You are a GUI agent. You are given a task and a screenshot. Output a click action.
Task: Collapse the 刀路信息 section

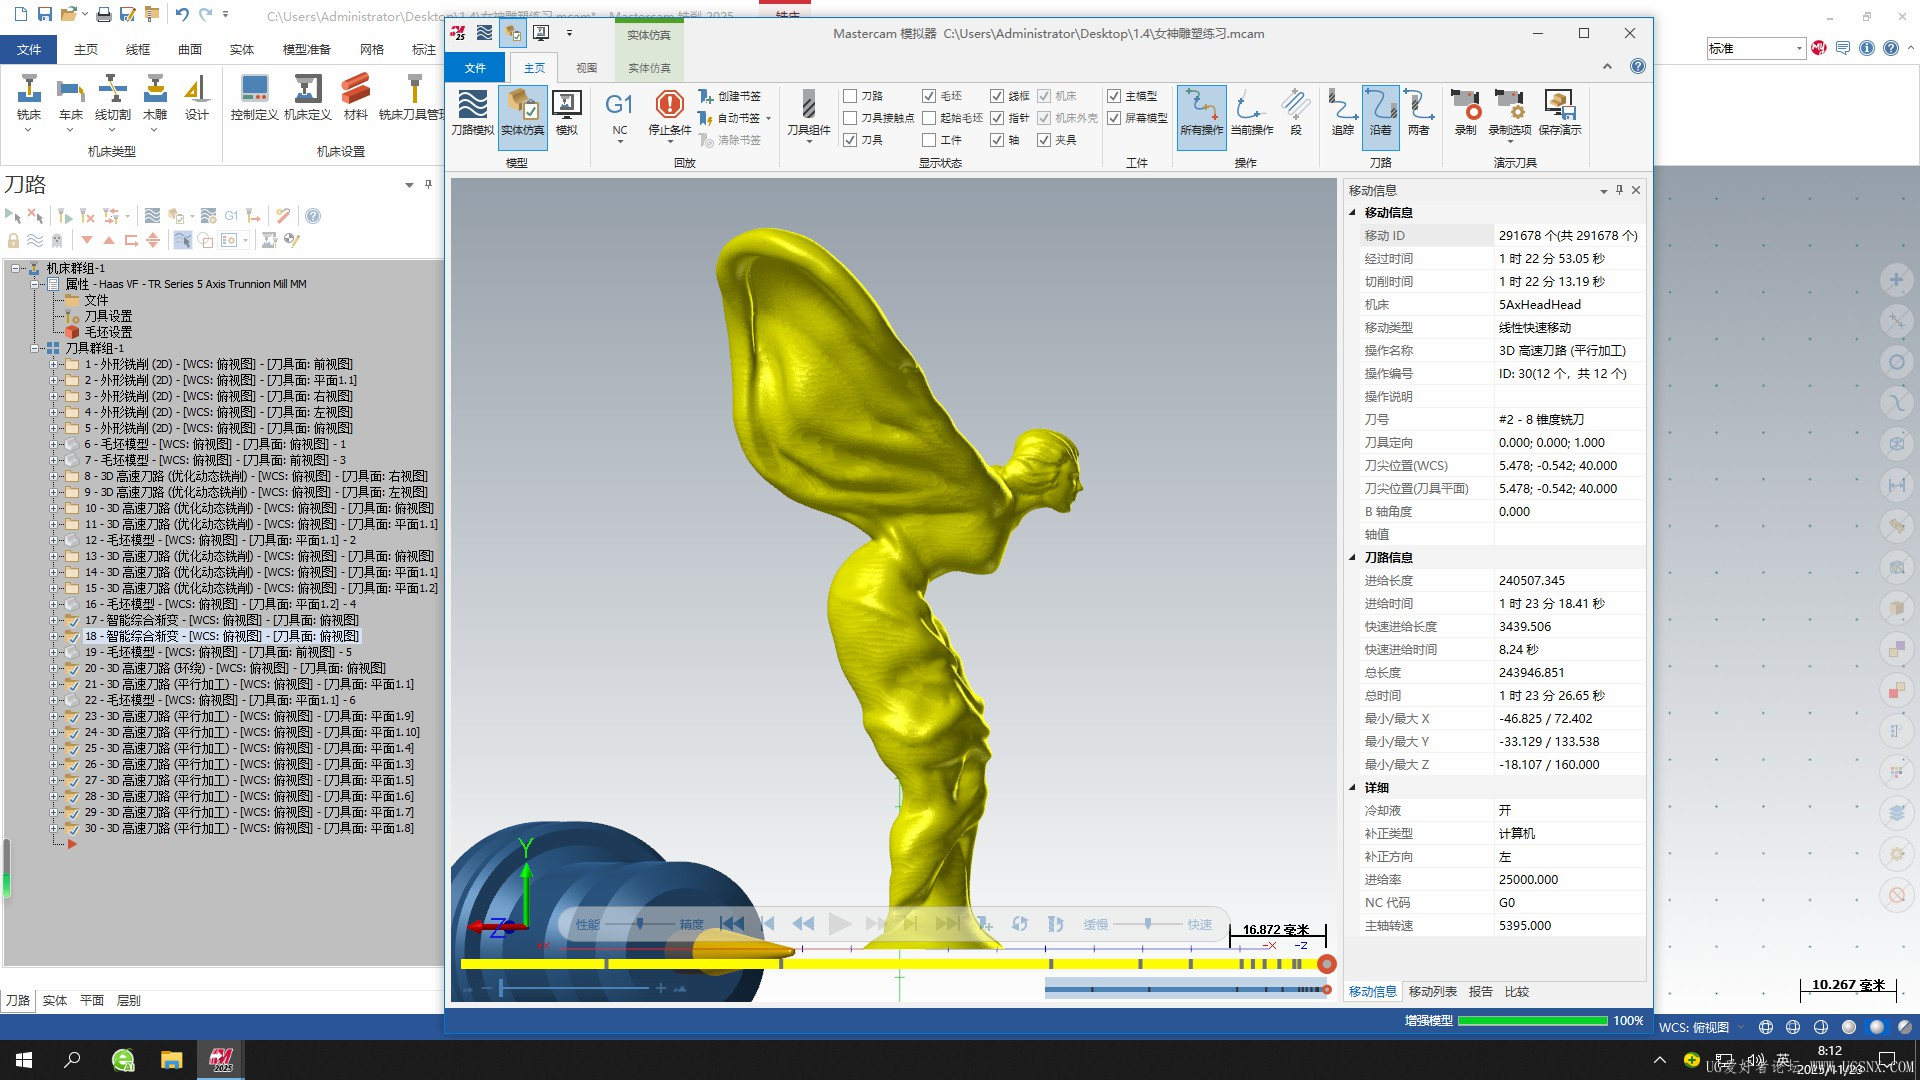[1353, 558]
